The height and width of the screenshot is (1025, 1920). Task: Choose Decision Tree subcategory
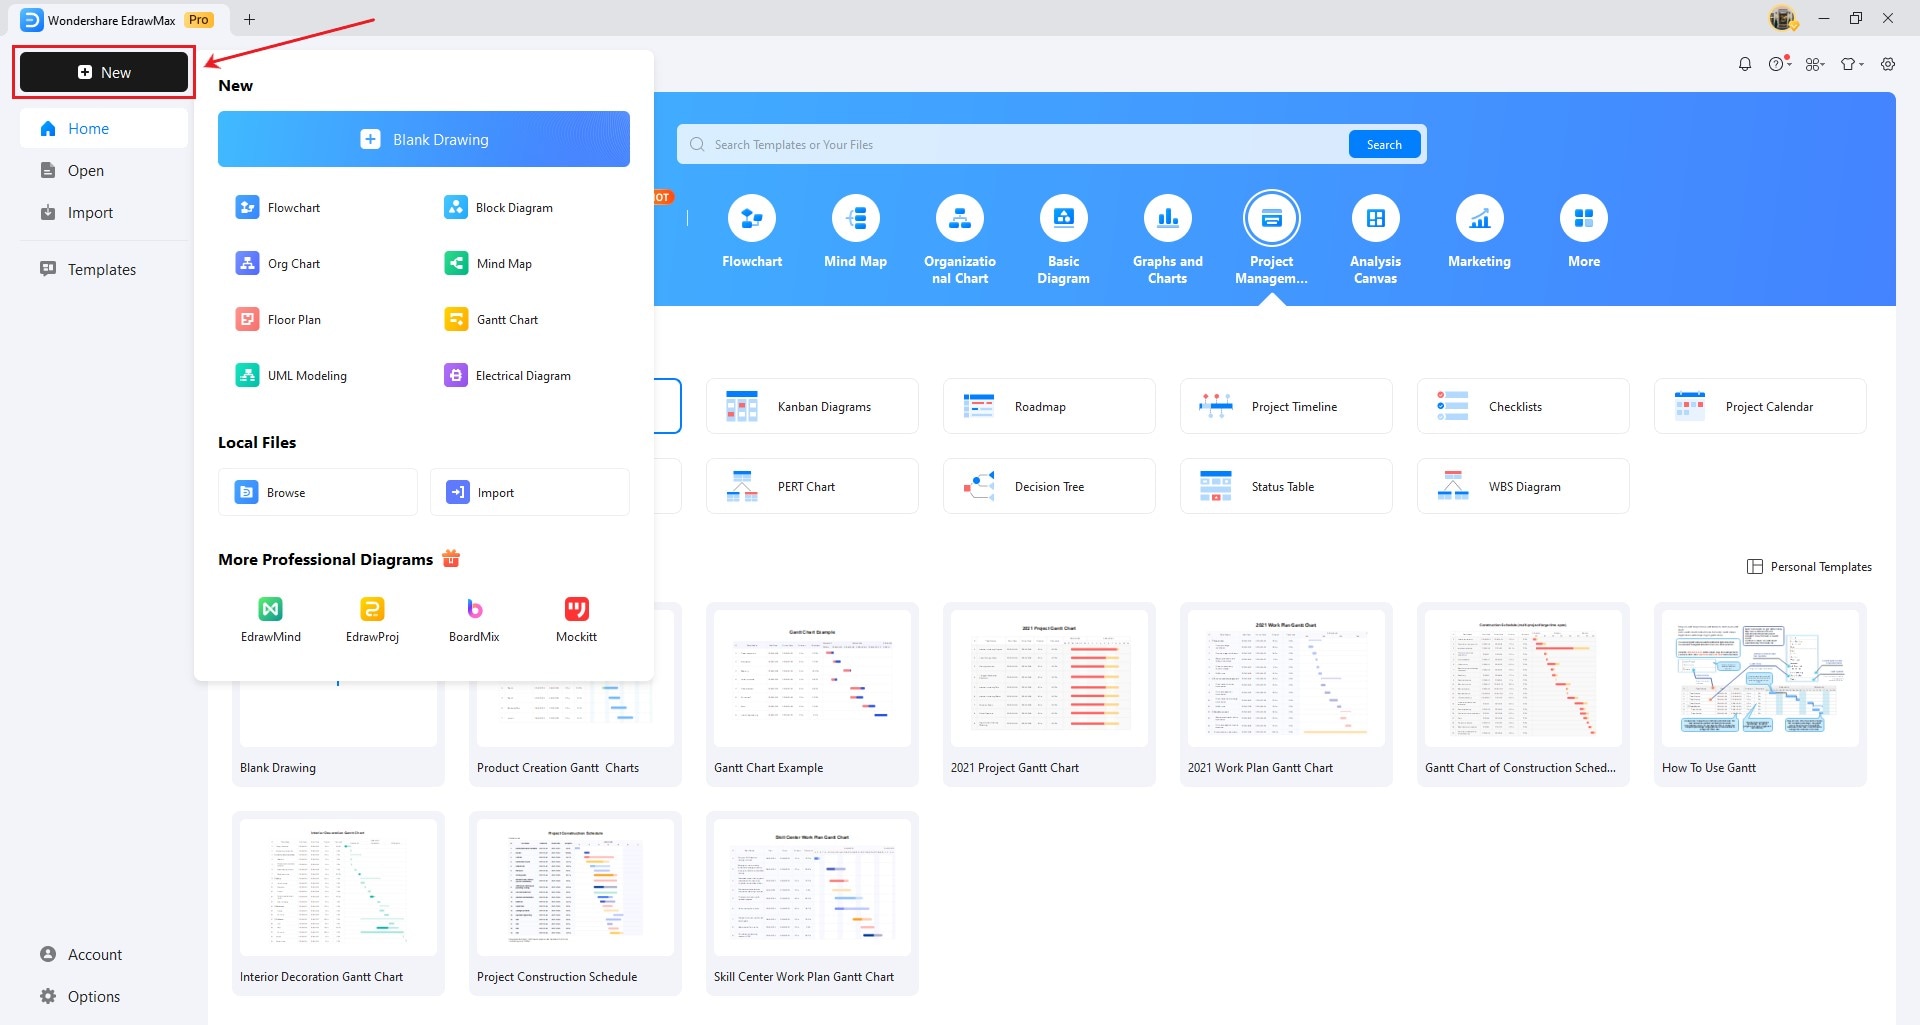click(x=1049, y=486)
